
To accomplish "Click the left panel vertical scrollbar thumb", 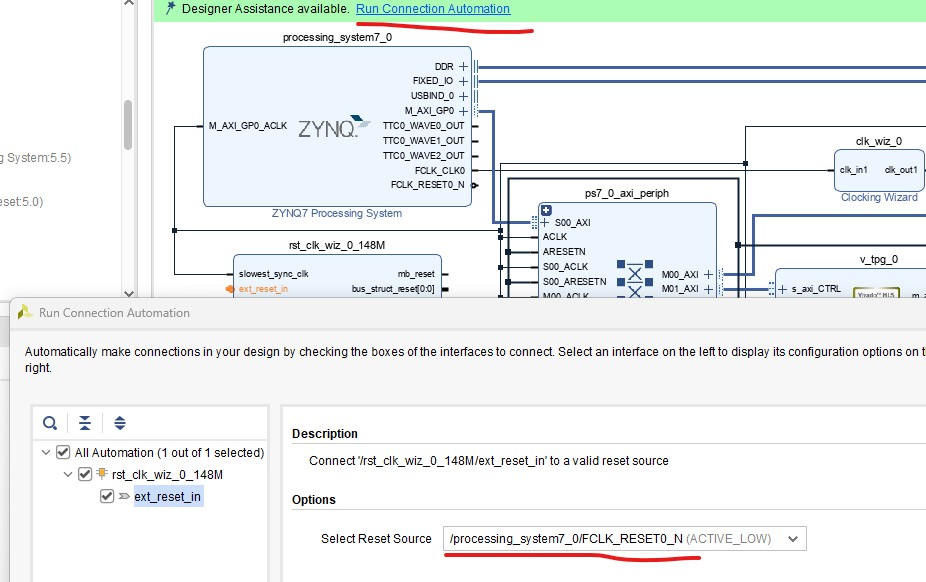I will coord(128,125).
